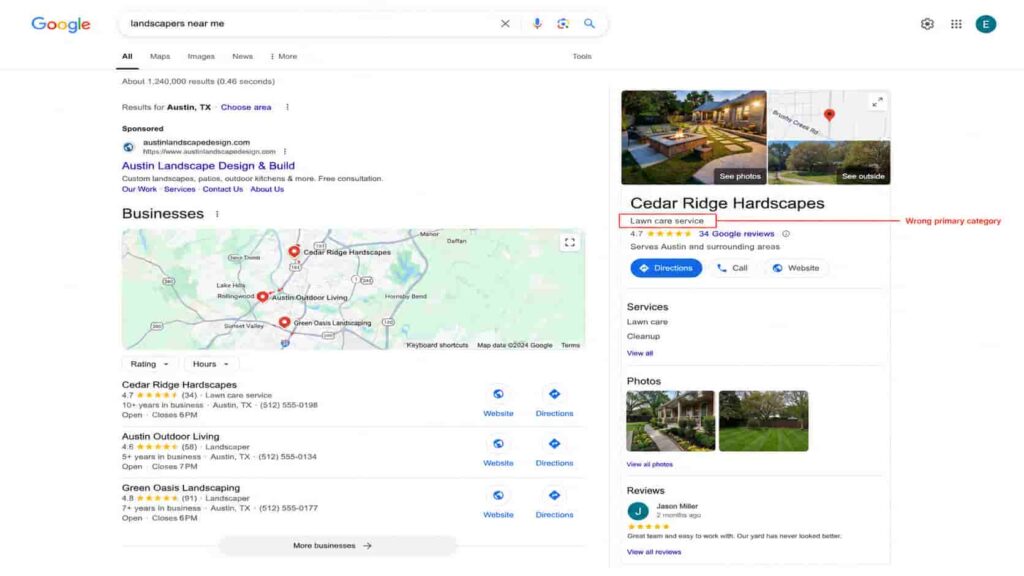The height and width of the screenshot is (576, 1024).
Task: Click the 'Cleanup' service entry
Action: tap(643, 336)
